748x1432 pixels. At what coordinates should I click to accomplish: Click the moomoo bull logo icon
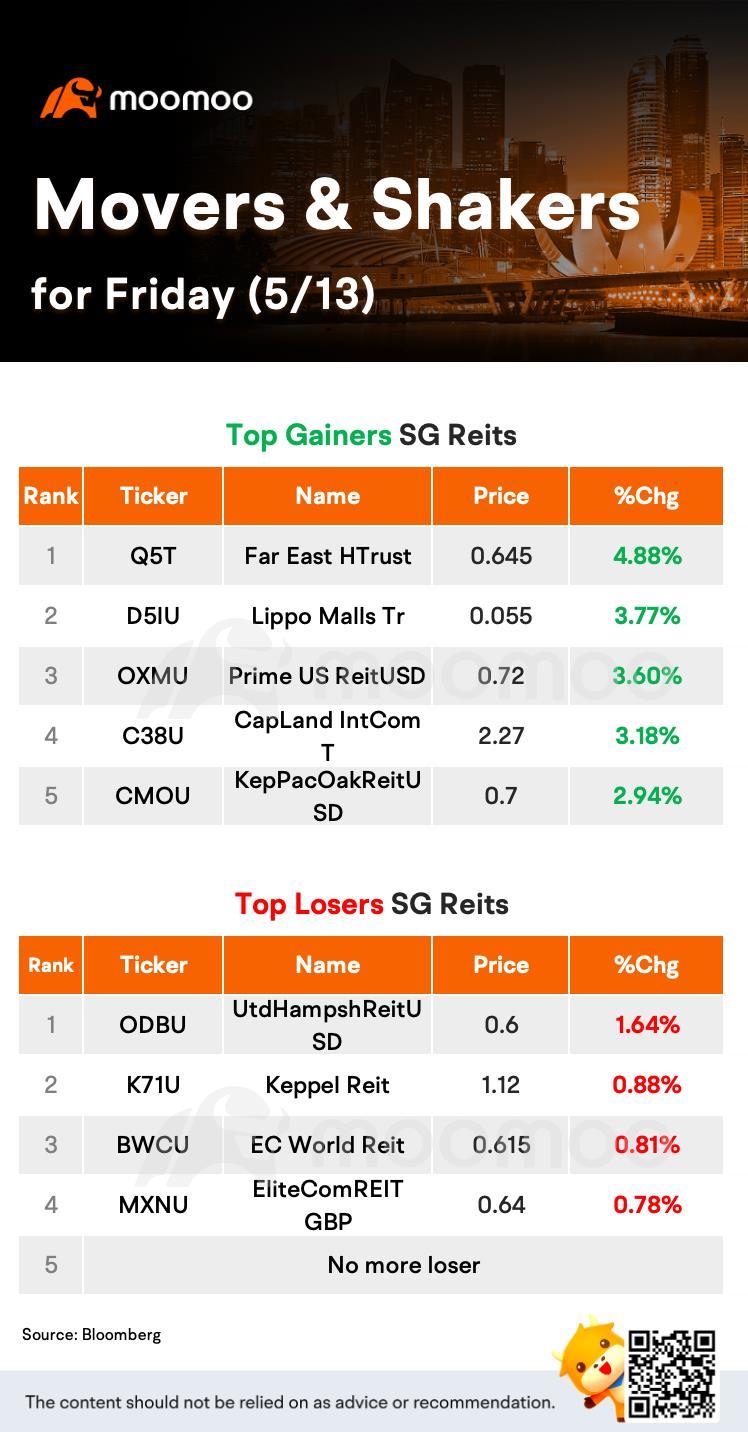tap(70, 99)
